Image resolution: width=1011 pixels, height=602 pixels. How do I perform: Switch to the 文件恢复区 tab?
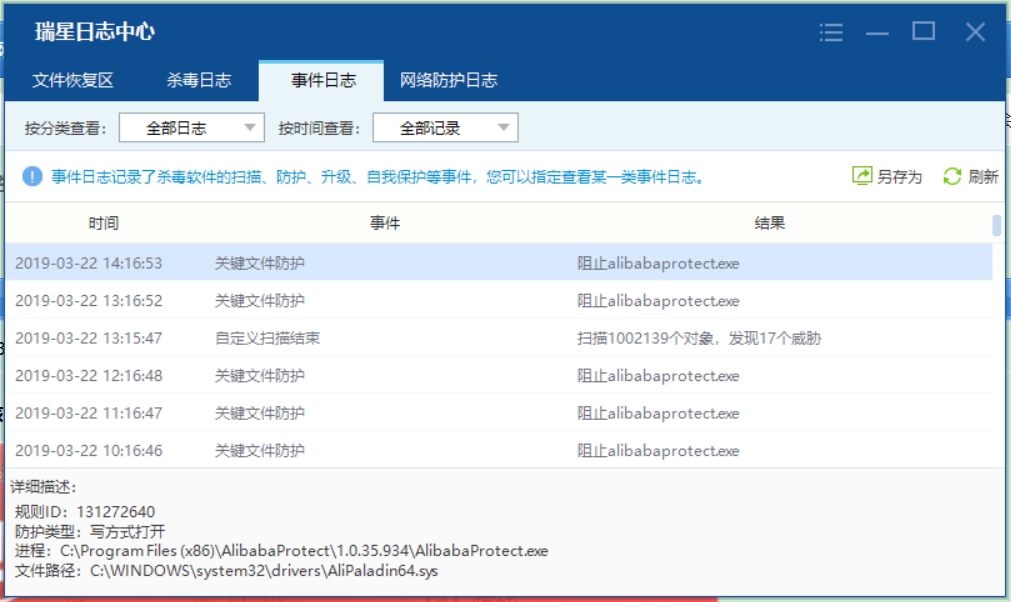click(x=73, y=81)
